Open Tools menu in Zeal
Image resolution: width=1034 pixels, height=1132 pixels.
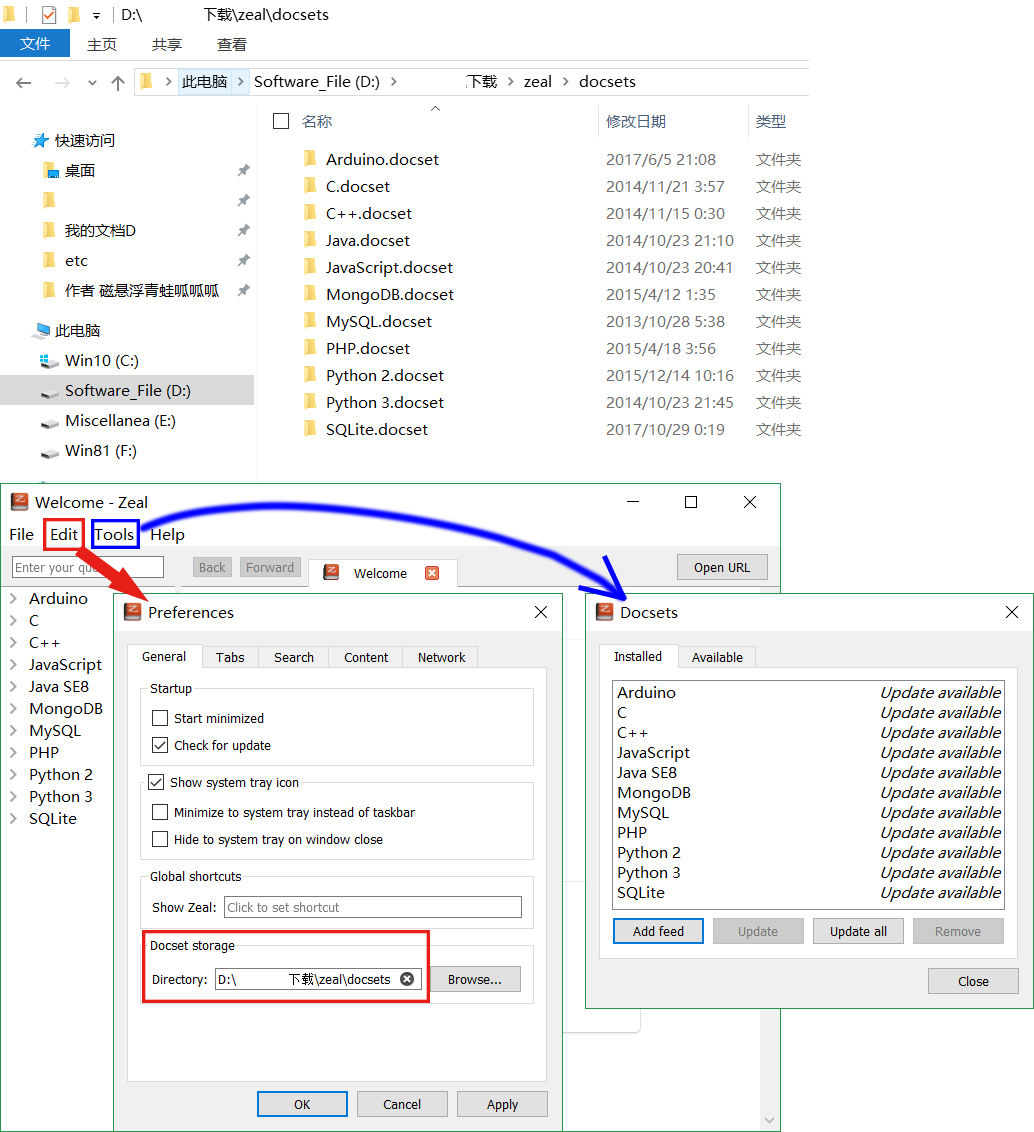click(115, 534)
